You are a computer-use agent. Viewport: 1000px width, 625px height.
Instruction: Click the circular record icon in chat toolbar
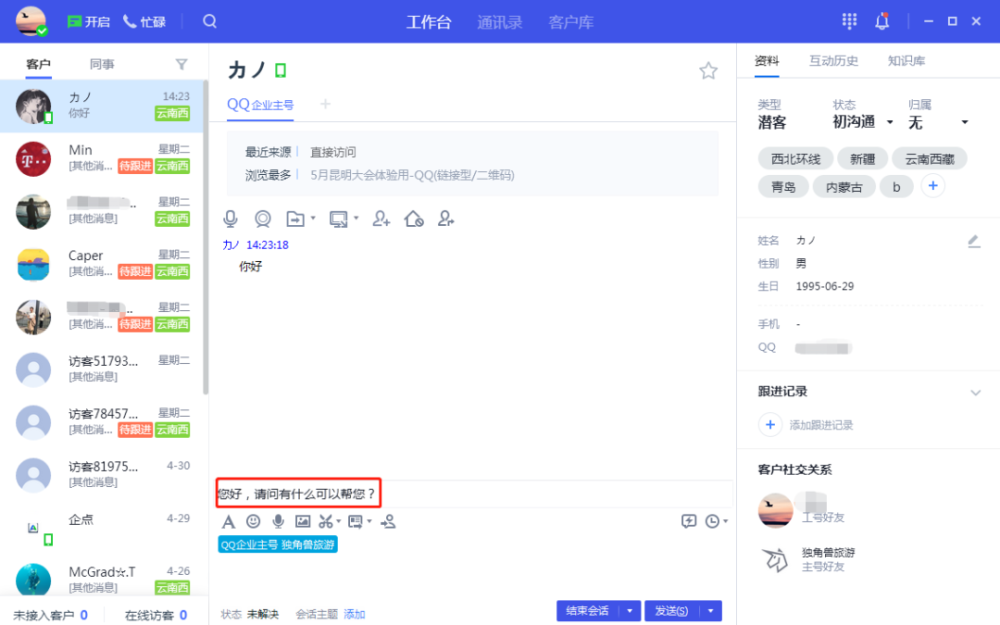point(262,219)
